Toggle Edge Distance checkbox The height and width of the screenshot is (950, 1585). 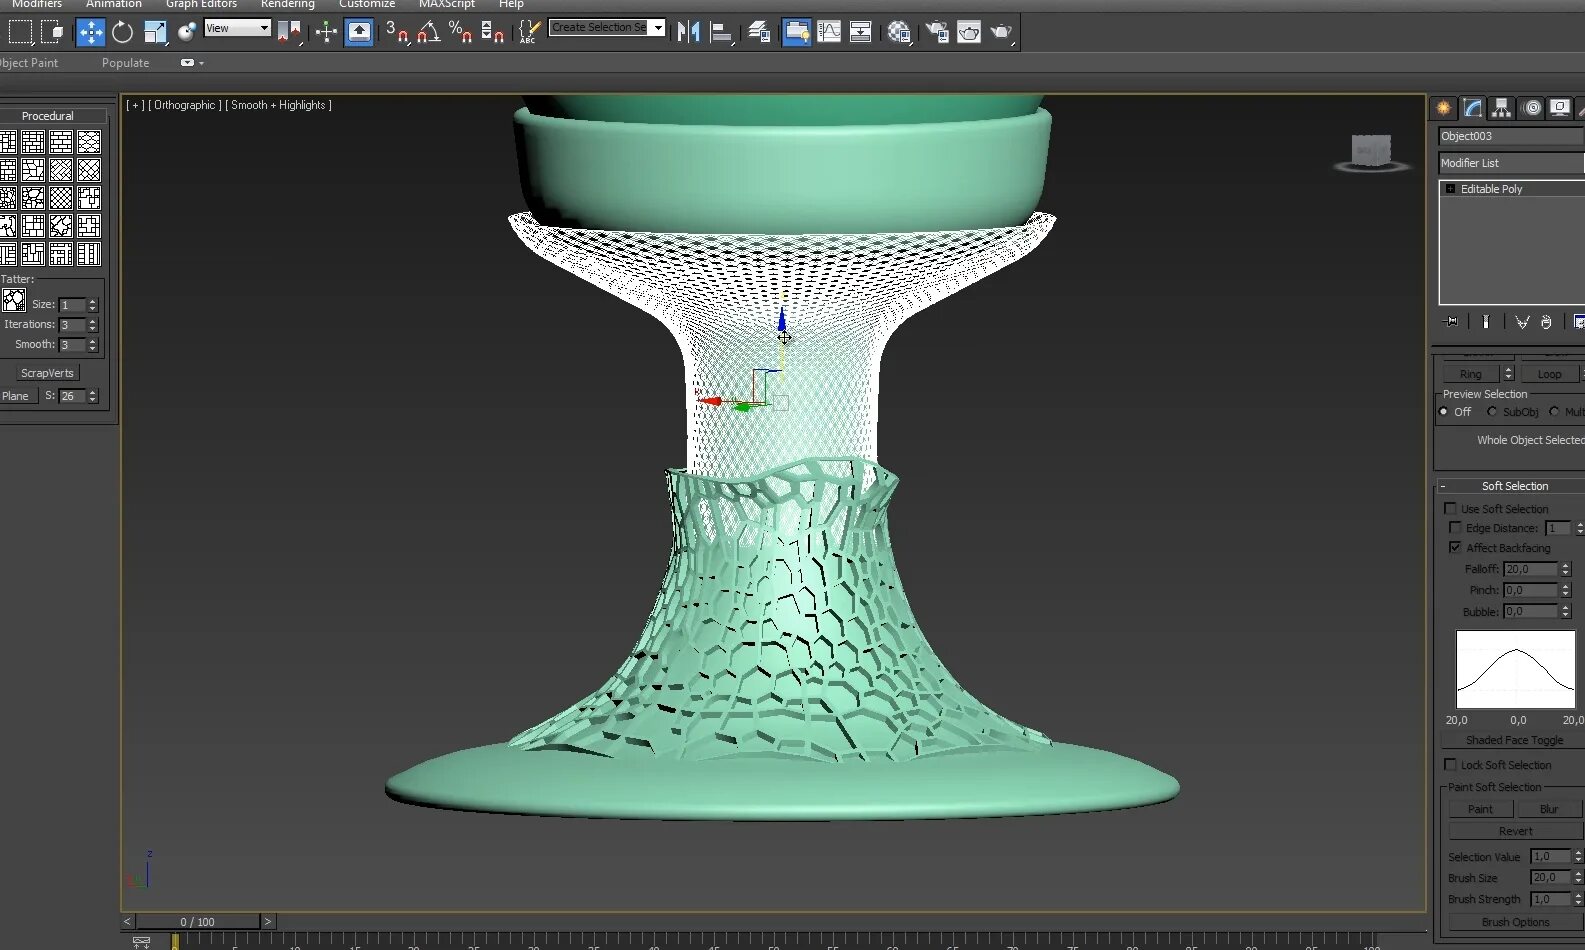1455,528
